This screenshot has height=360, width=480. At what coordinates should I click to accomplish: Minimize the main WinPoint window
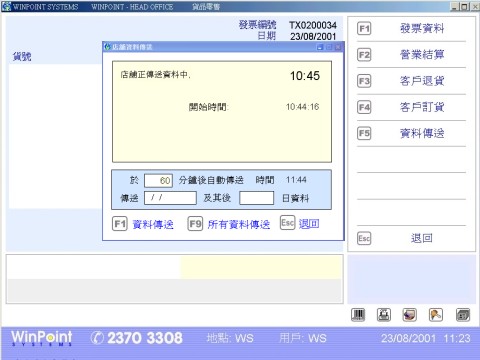coord(454,6)
